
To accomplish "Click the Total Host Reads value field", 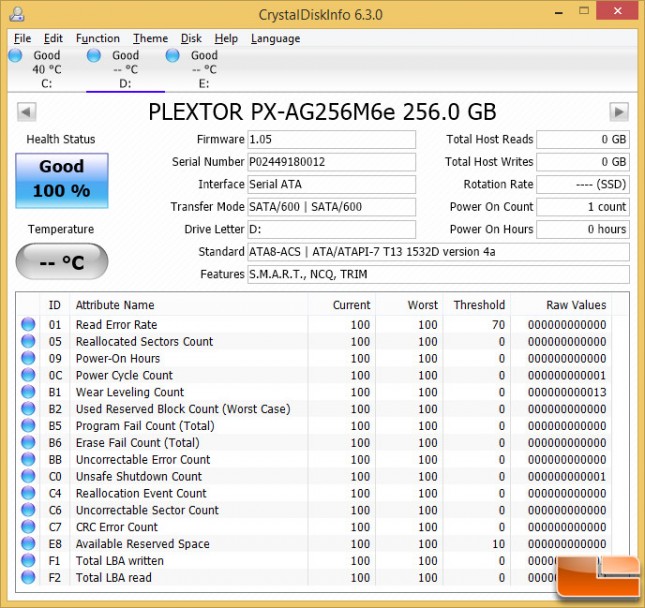I will pos(583,139).
